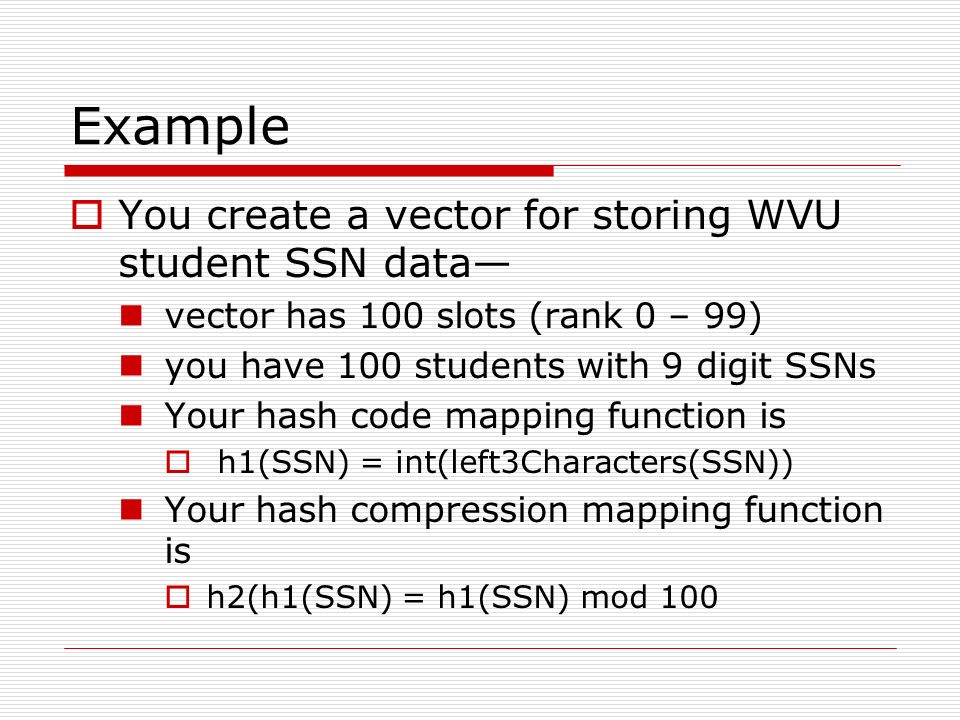Click the formula 'h1(SSN) = int(left3Characters(SSN))'
Screen dimensions: 960x720
coord(505,462)
